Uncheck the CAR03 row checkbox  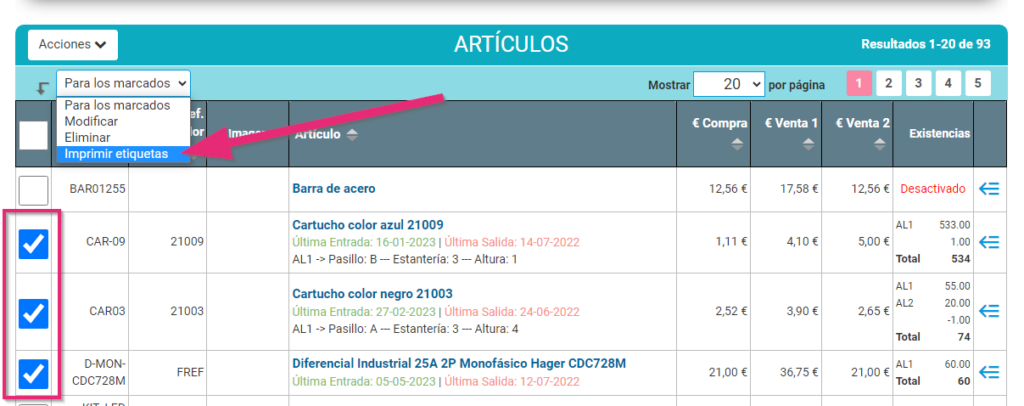34,312
